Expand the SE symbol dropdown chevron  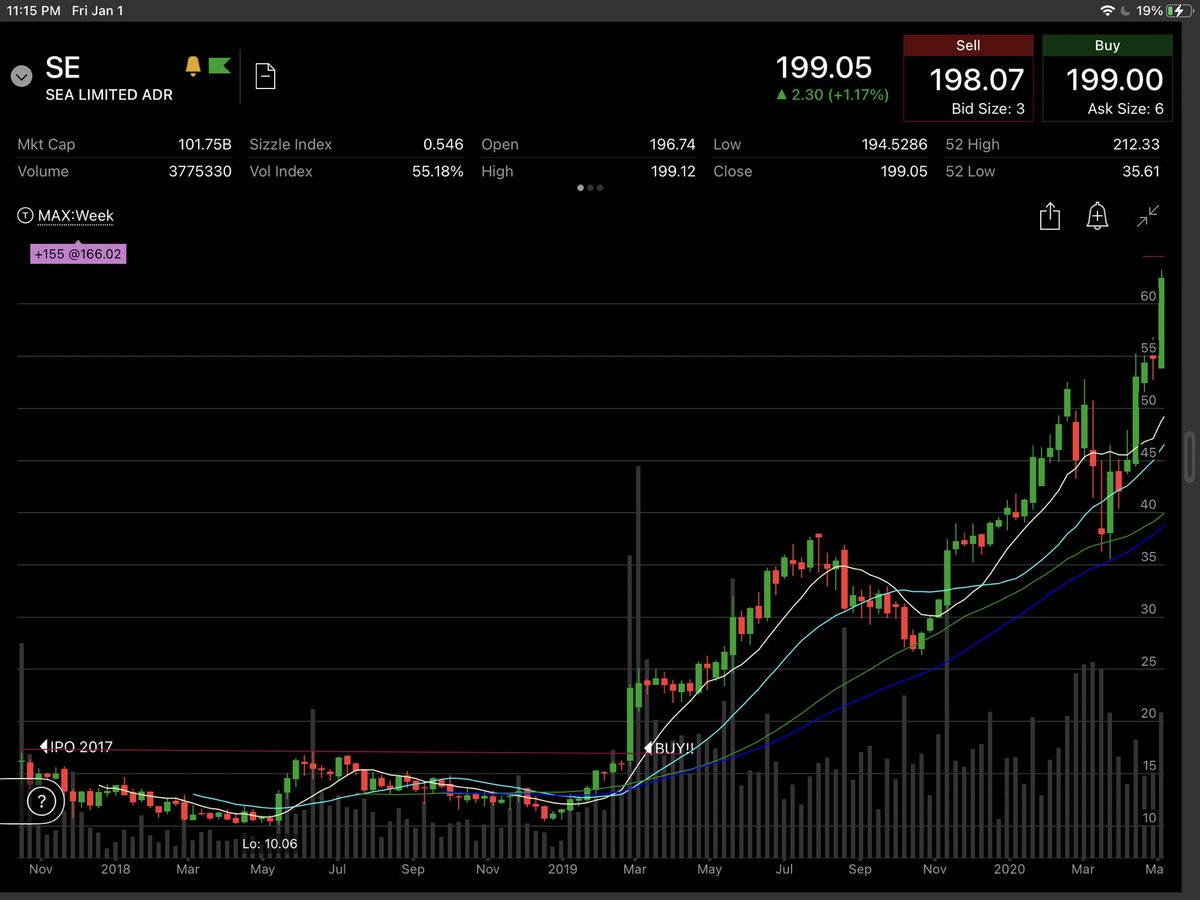[x=20, y=76]
